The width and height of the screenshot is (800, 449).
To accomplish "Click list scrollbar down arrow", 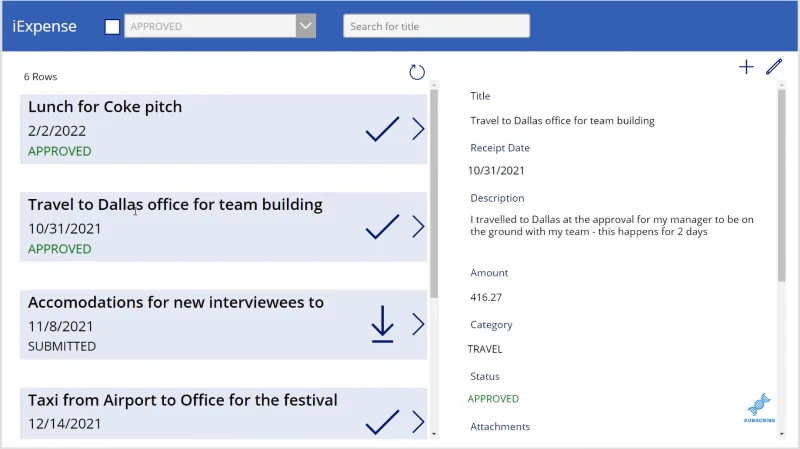I will (x=434, y=434).
